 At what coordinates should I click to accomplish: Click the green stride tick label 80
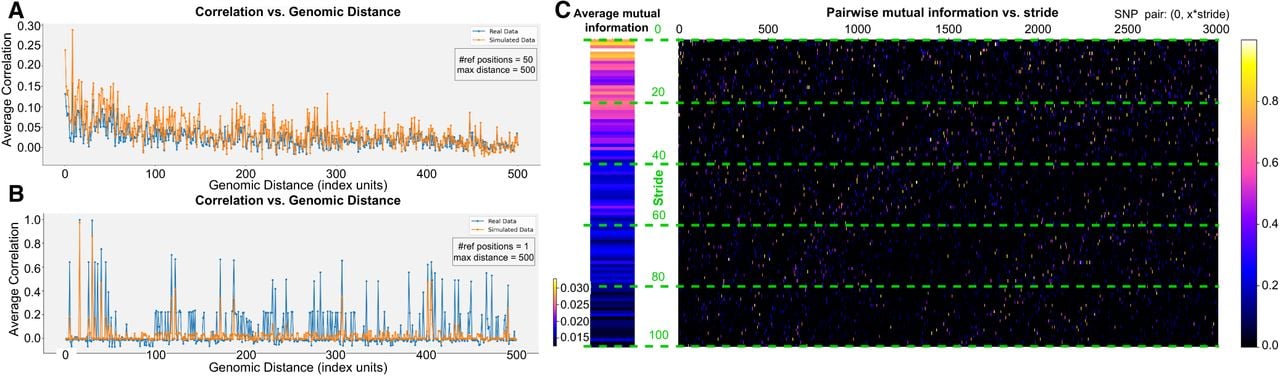click(x=658, y=277)
